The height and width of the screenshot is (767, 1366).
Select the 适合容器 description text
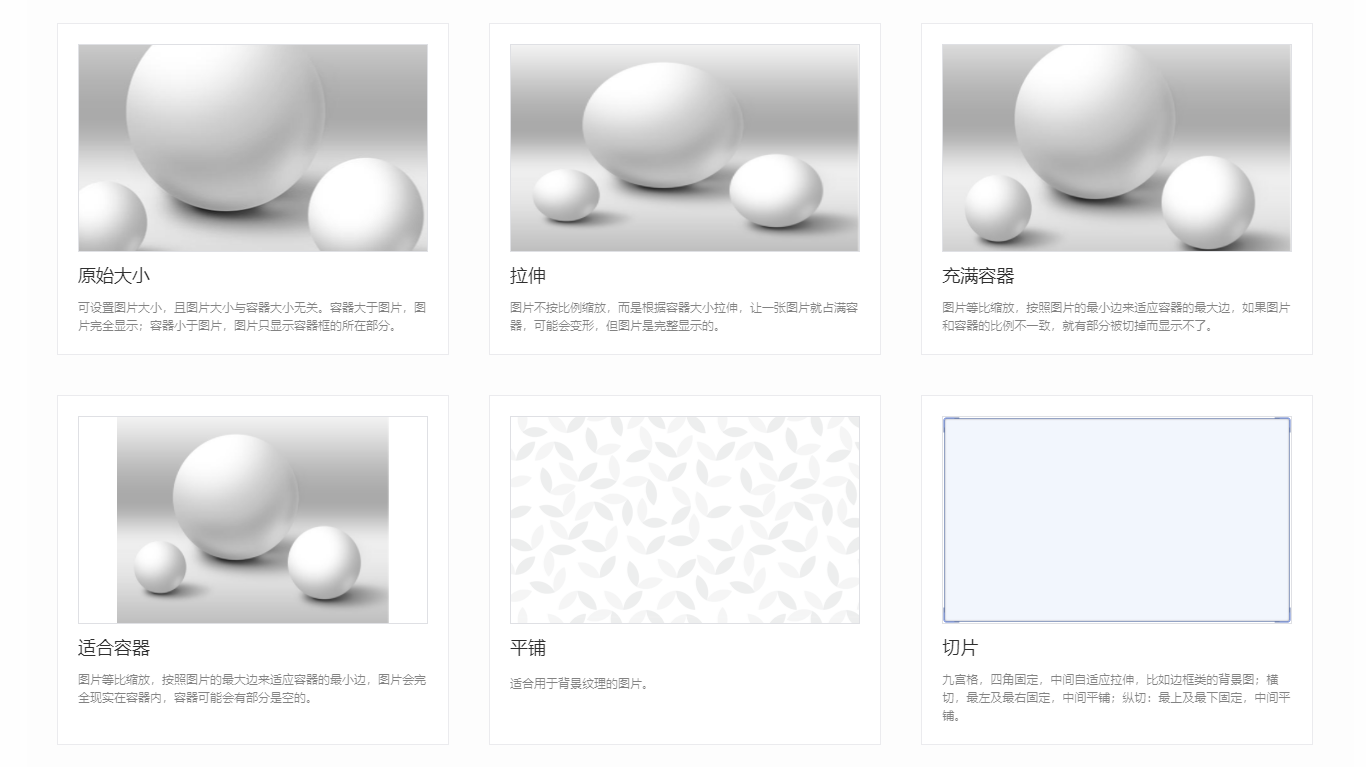(x=251, y=691)
